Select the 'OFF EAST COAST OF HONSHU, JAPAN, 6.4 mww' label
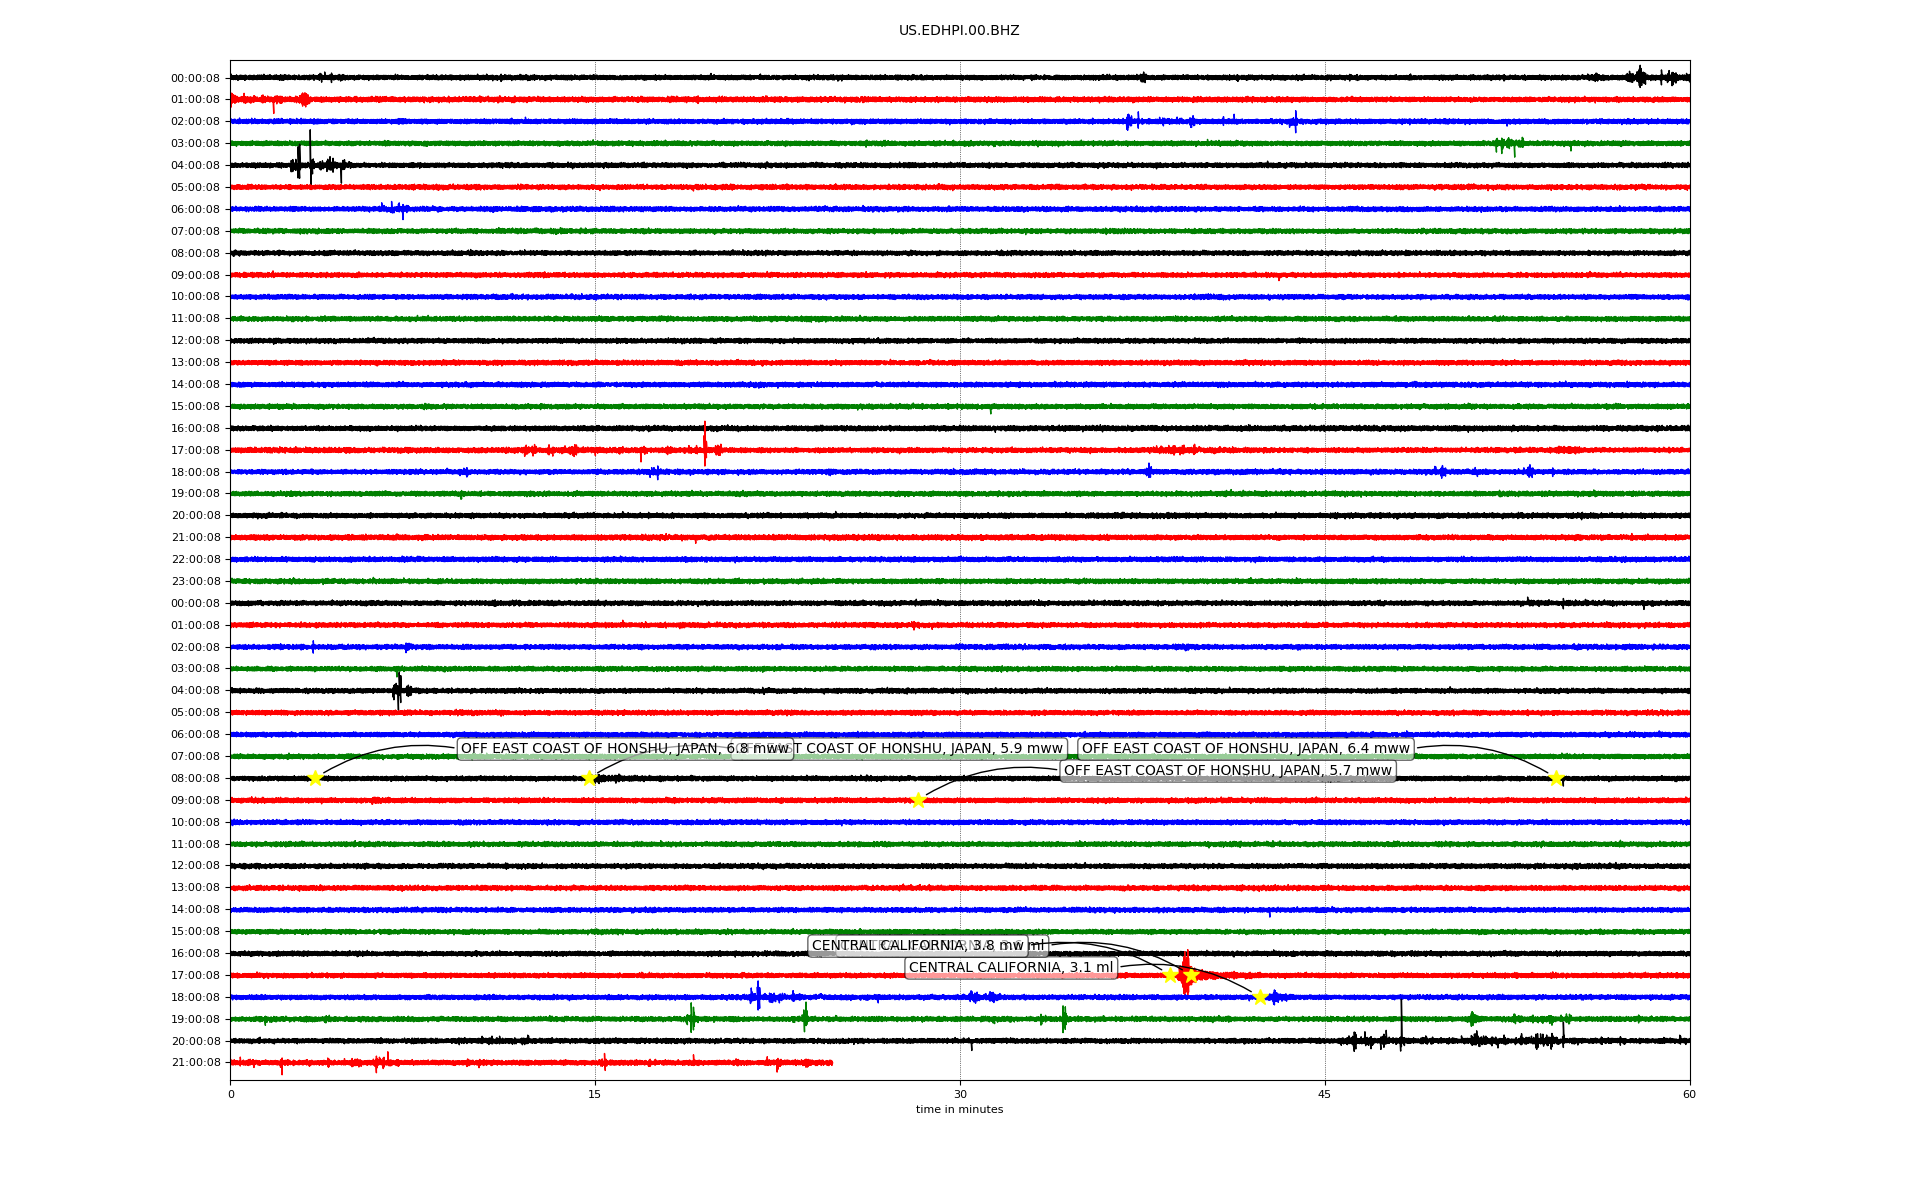Viewport: 1920px width, 1200px height. [1245, 748]
